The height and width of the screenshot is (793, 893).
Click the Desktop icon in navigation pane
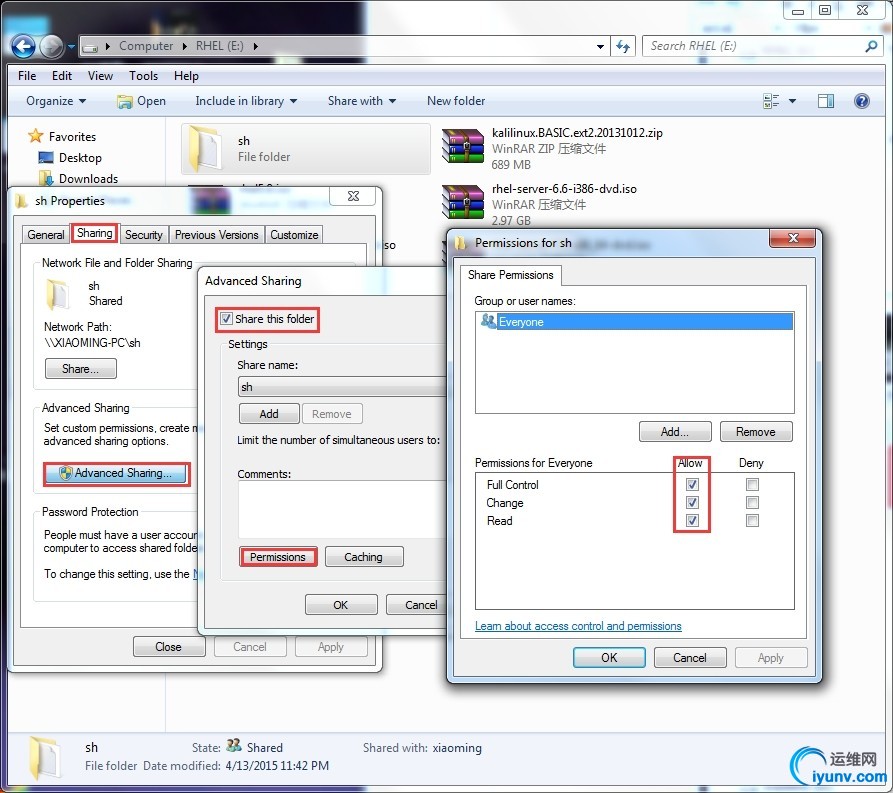click(x=46, y=157)
